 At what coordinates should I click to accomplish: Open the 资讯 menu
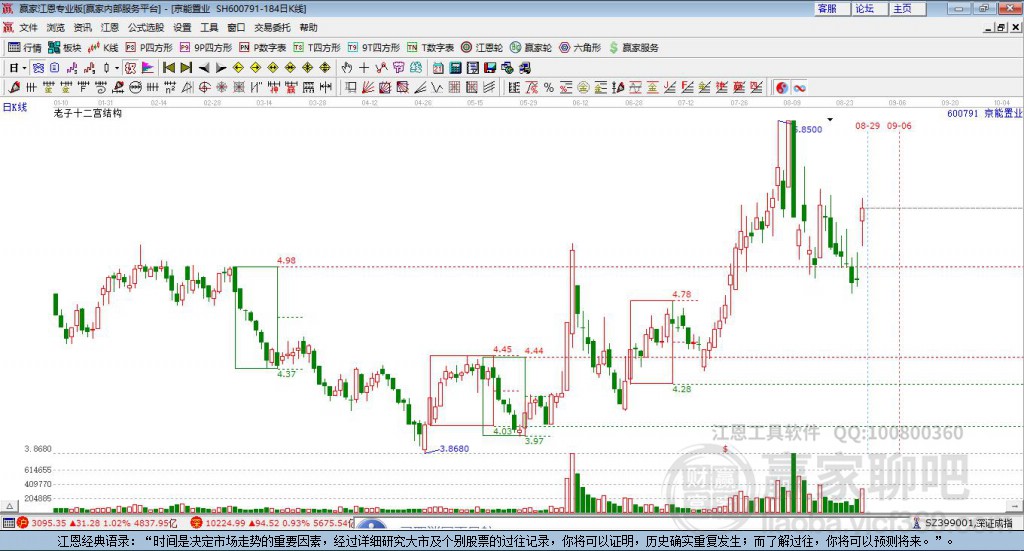click(82, 27)
